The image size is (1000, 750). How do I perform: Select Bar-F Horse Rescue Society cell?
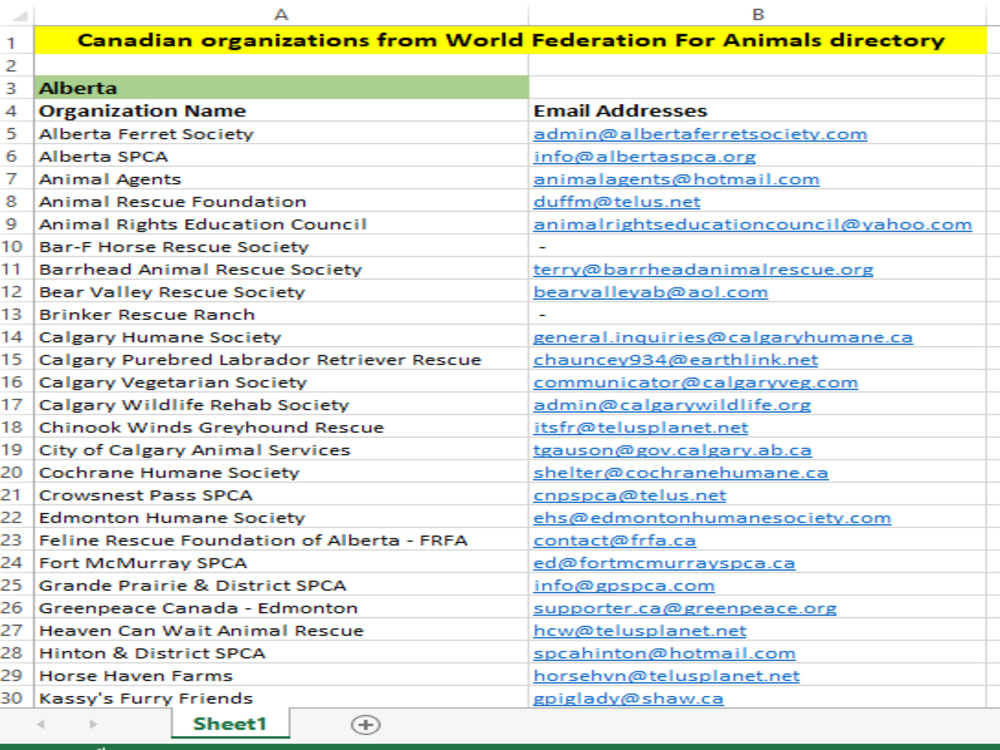pyautogui.click(x=281, y=247)
